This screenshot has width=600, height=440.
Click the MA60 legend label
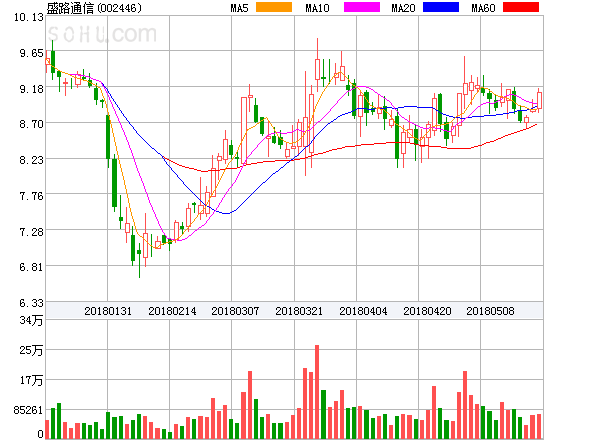pos(483,8)
